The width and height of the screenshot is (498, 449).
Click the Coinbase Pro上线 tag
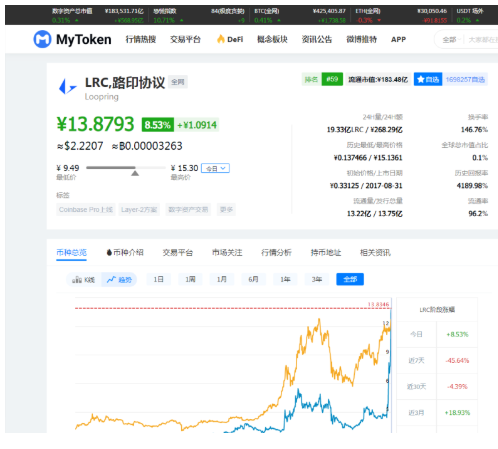86,209
